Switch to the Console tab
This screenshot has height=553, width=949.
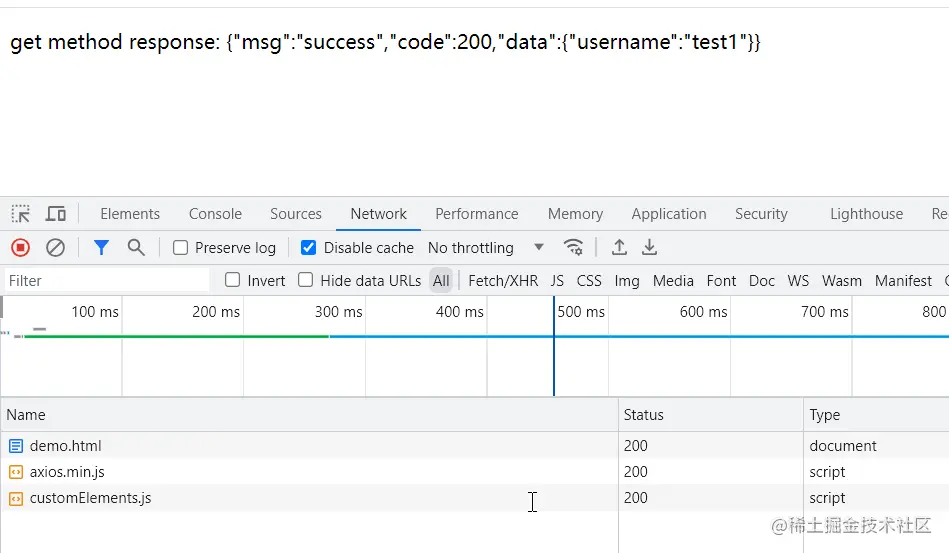(215, 214)
